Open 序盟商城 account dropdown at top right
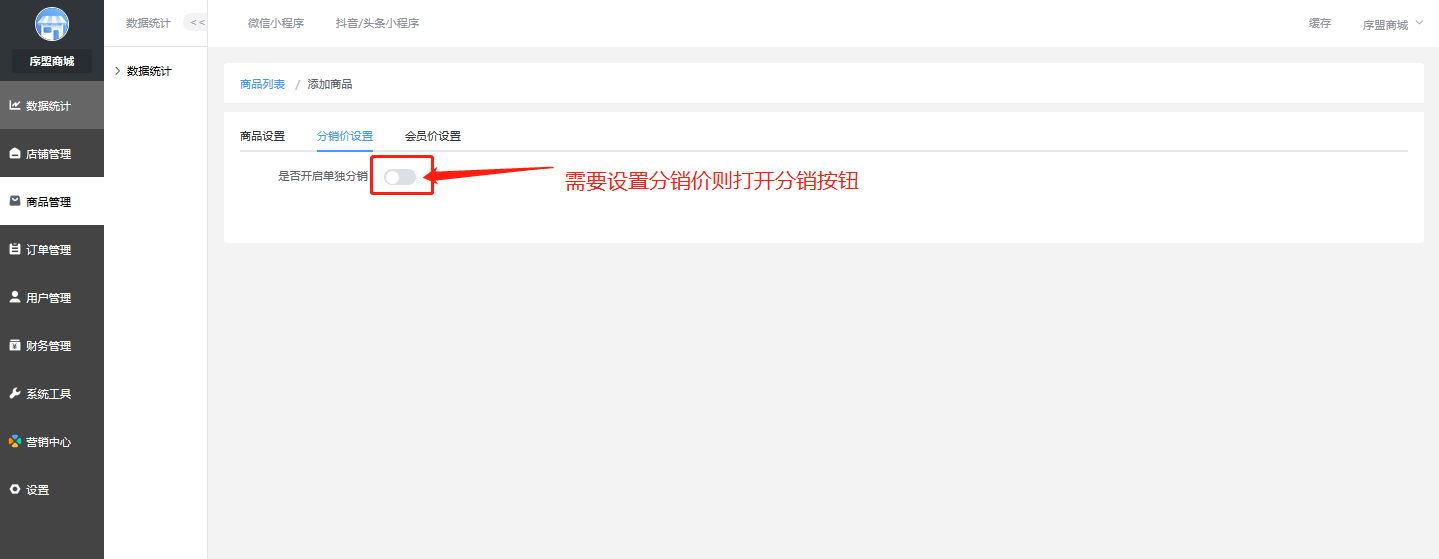Viewport: 1439px width, 559px height. click(x=1385, y=24)
